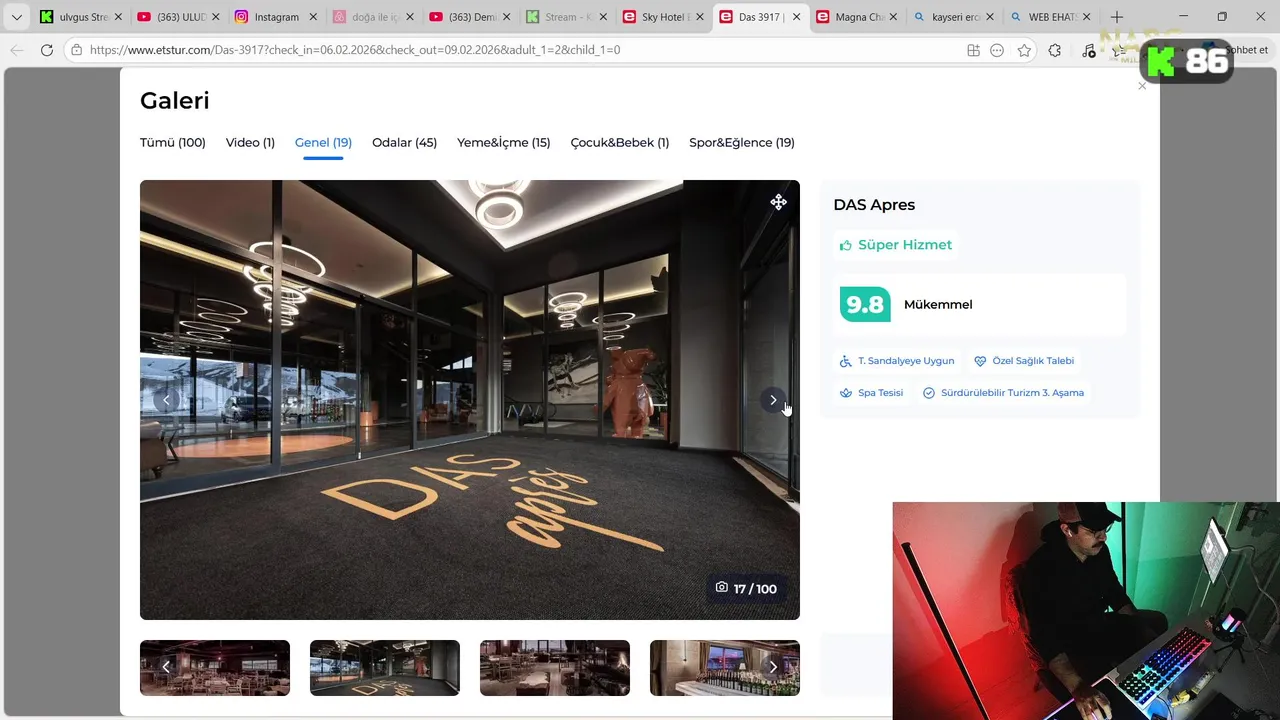View the Spor&Eğlence (19) tab
Viewport: 1280px width, 720px height.
tap(742, 143)
